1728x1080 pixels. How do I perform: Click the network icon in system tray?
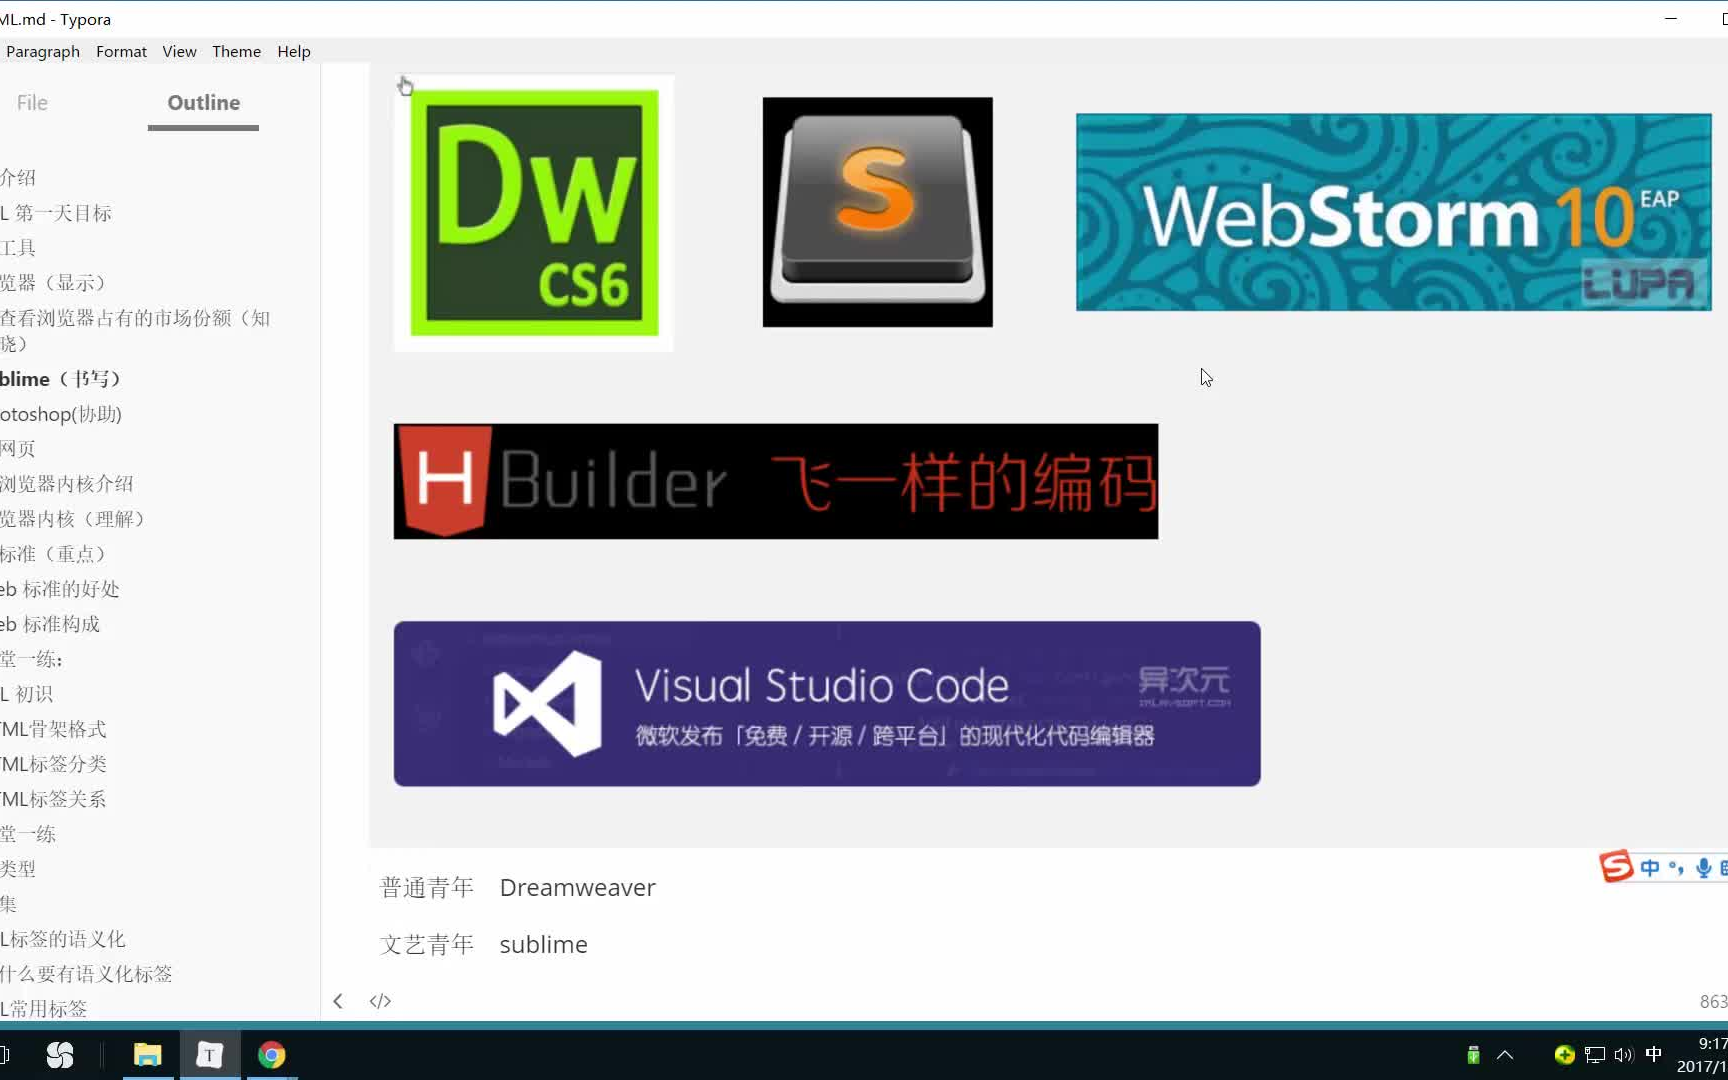click(x=1595, y=1055)
